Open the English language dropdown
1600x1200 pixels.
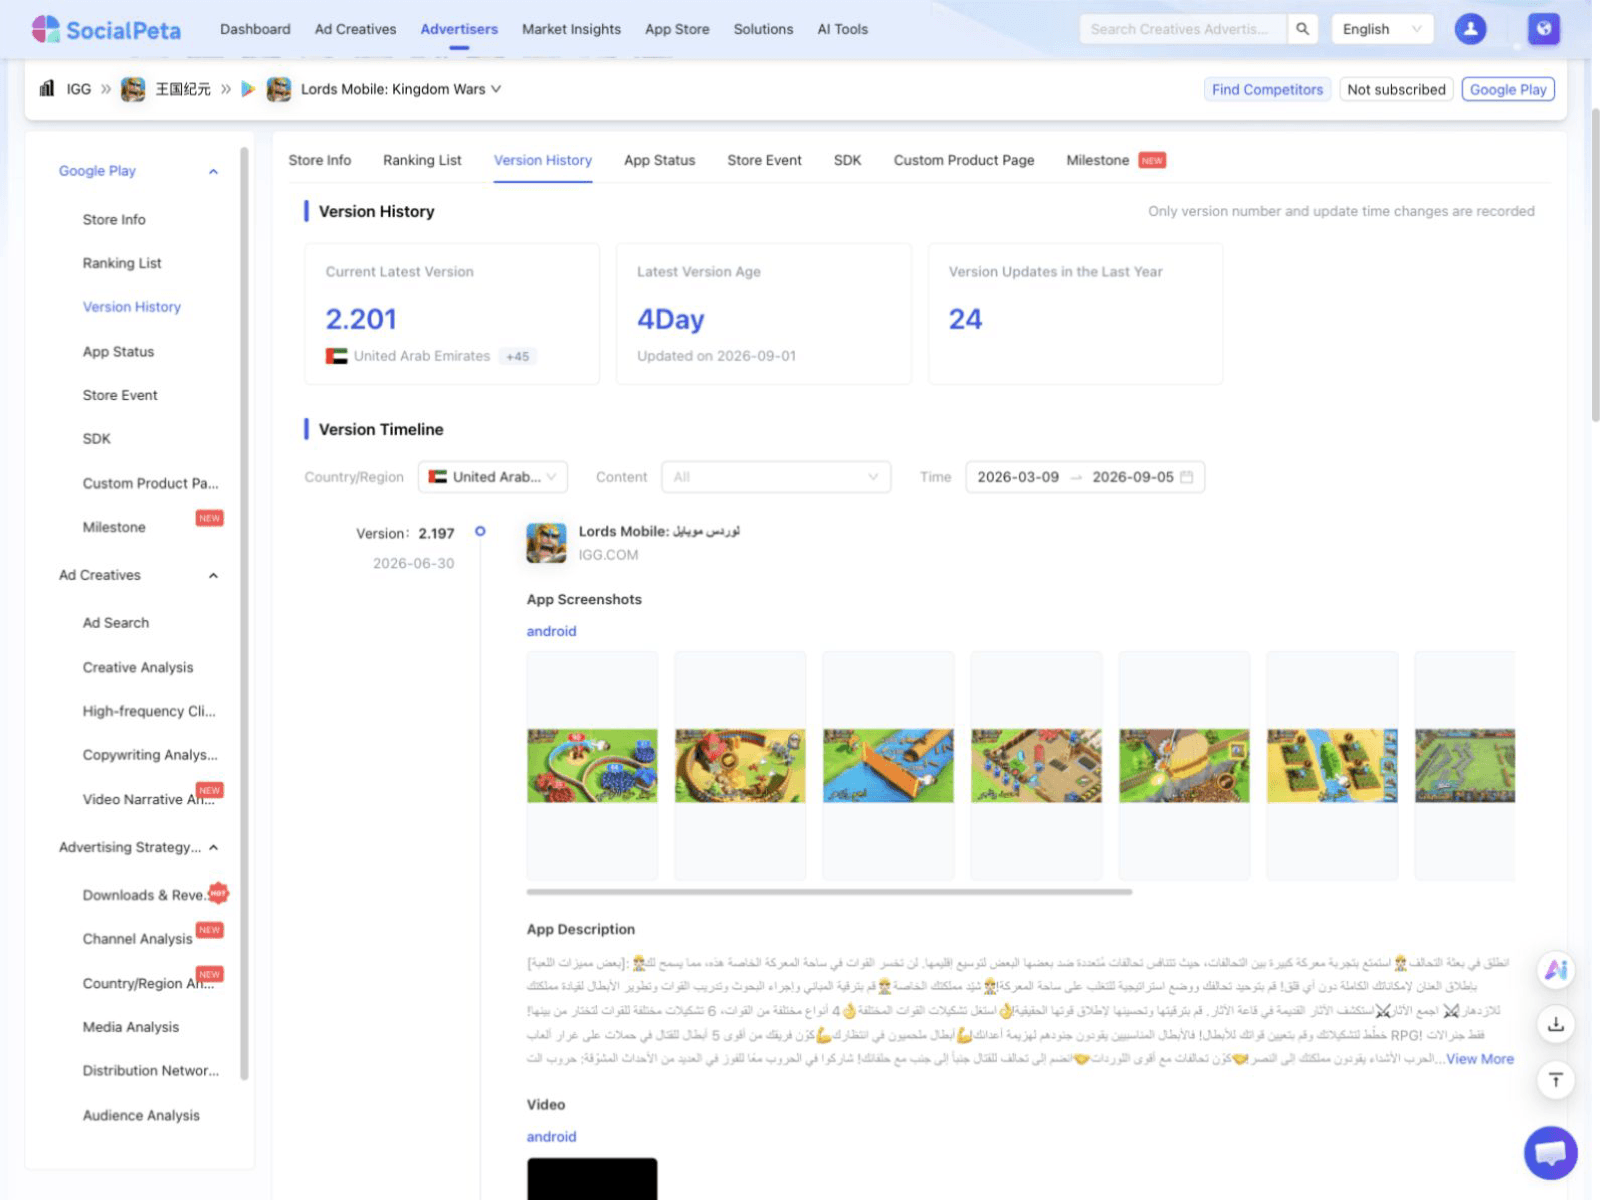click(1382, 29)
